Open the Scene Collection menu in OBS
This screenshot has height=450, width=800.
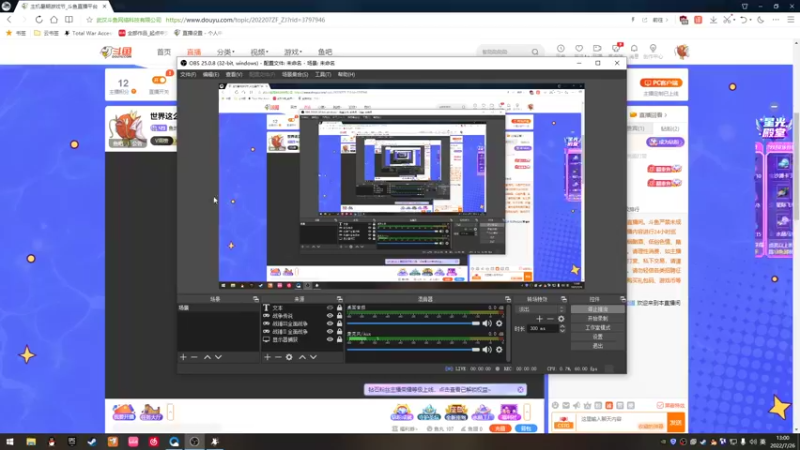click(x=295, y=74)
